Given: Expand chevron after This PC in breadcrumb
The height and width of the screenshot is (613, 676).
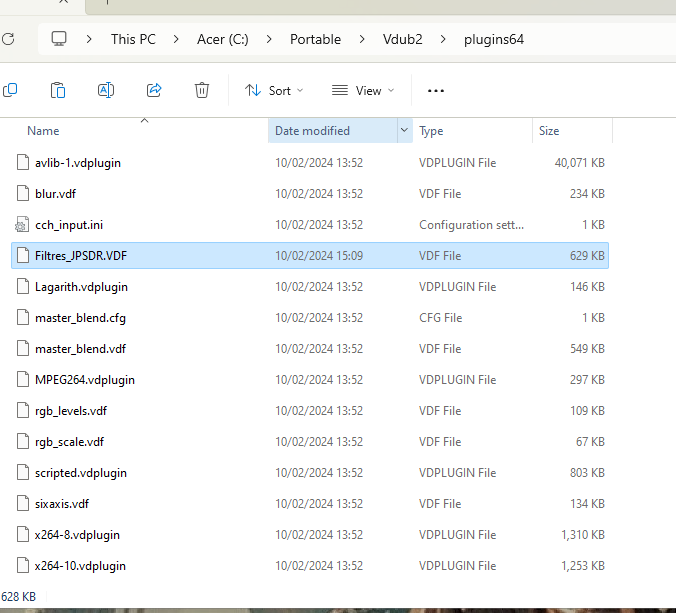Looking at the screenshot, I should tap(176, 39).
